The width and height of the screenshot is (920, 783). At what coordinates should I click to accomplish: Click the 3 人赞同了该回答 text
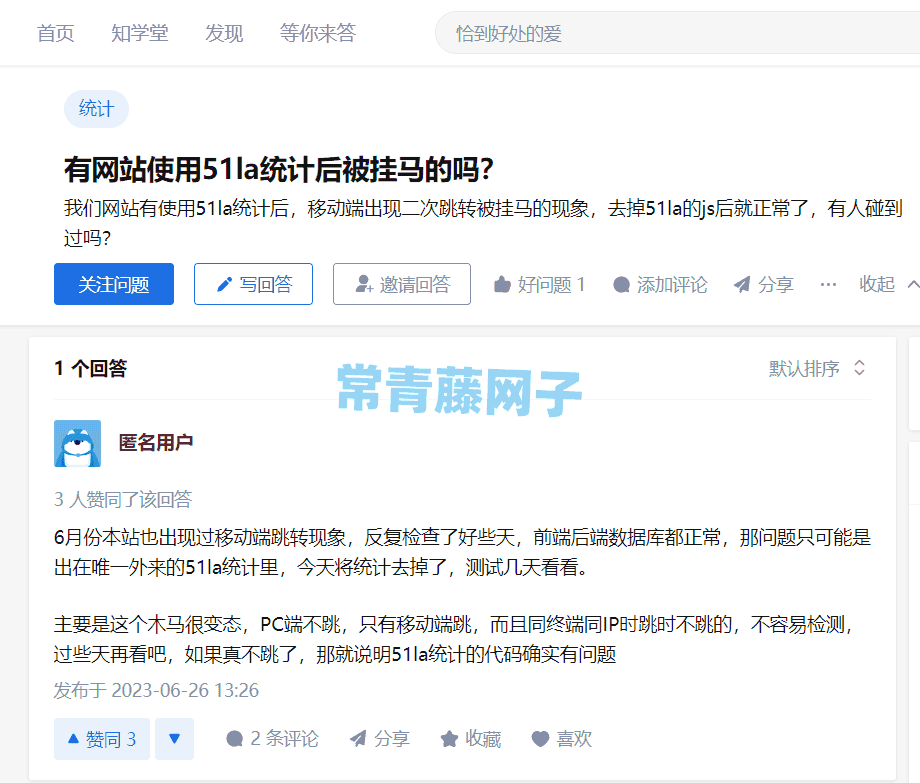[123, 499]
